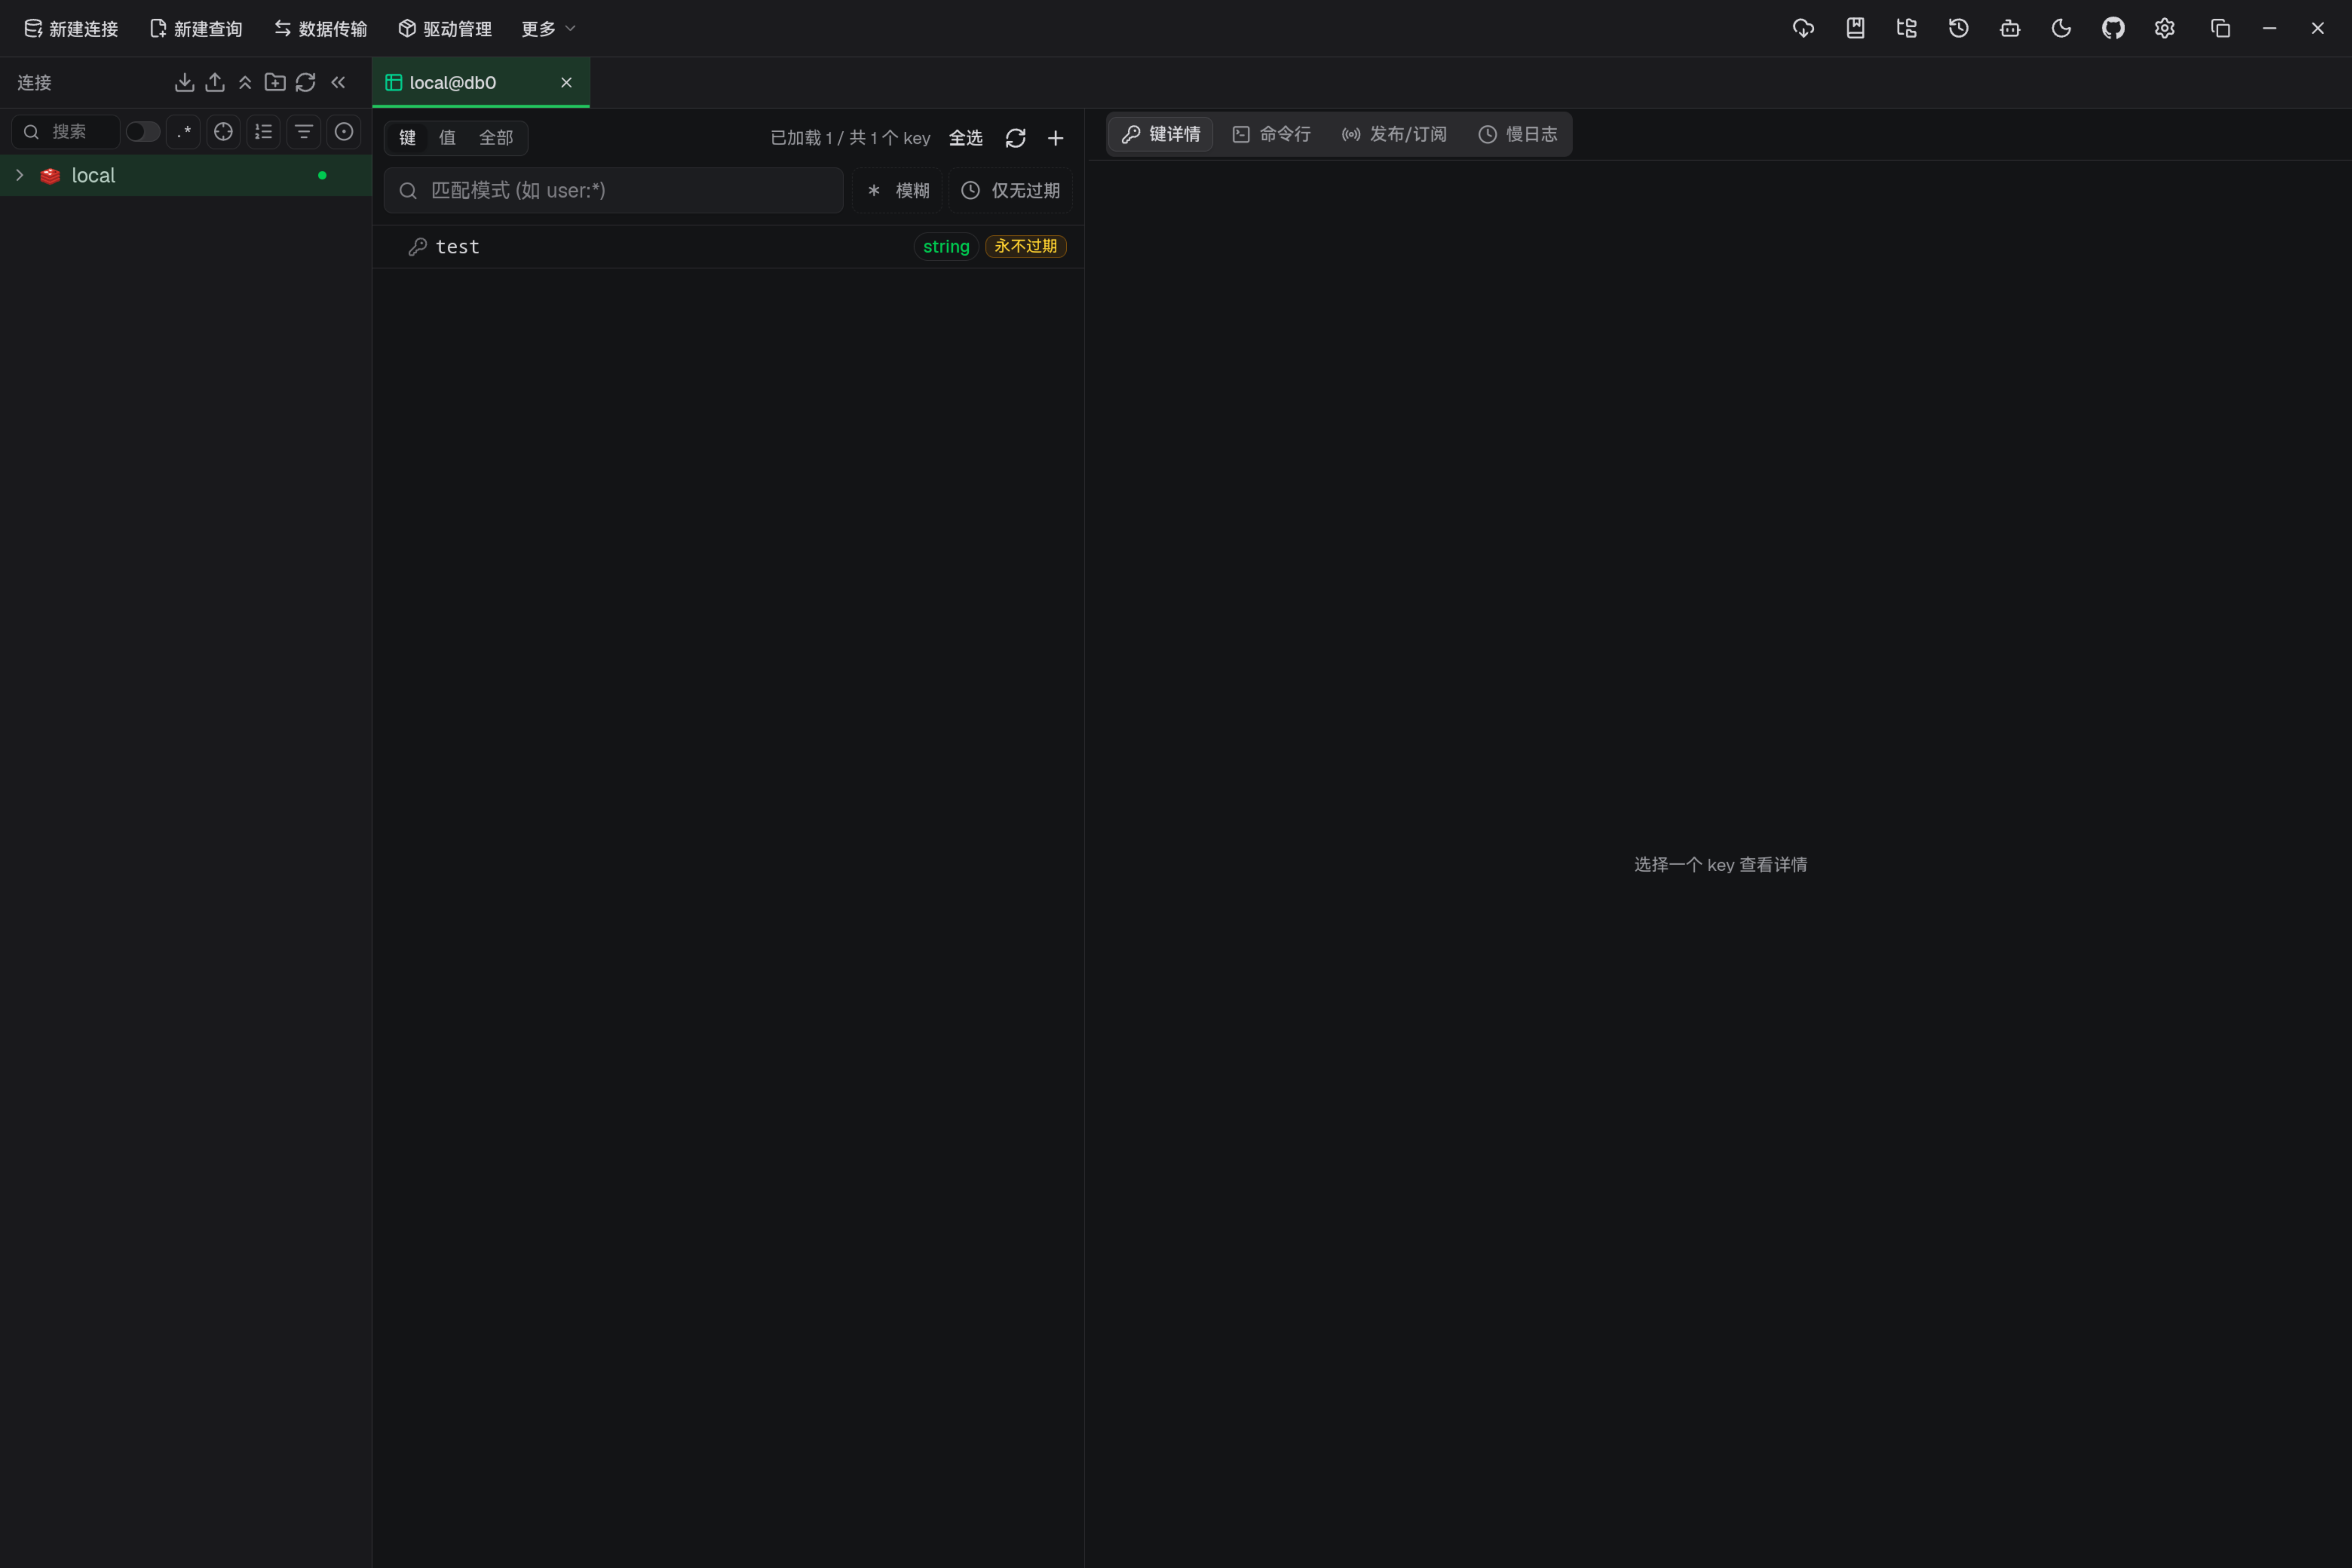Open a new query with 新建查询
This screenshot has height=1568, width=2352.
(x=196, y=29)
